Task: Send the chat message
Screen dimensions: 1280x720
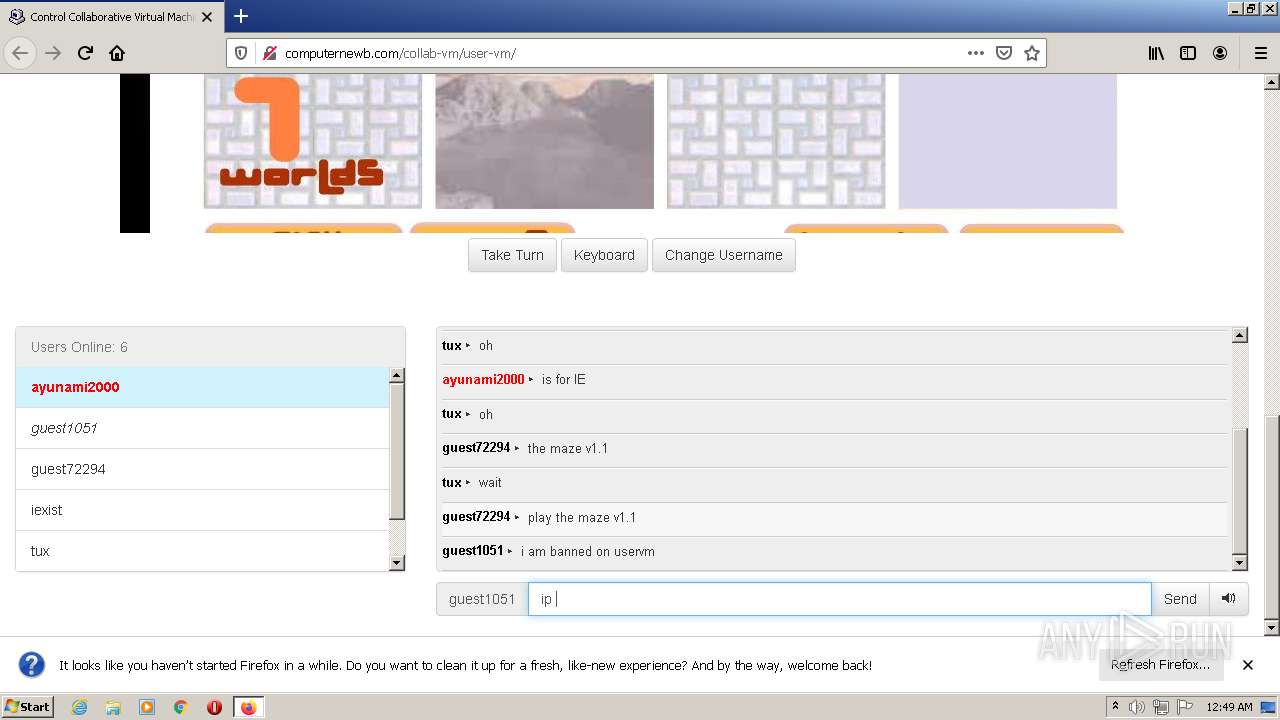Action: pos(1180,599)
